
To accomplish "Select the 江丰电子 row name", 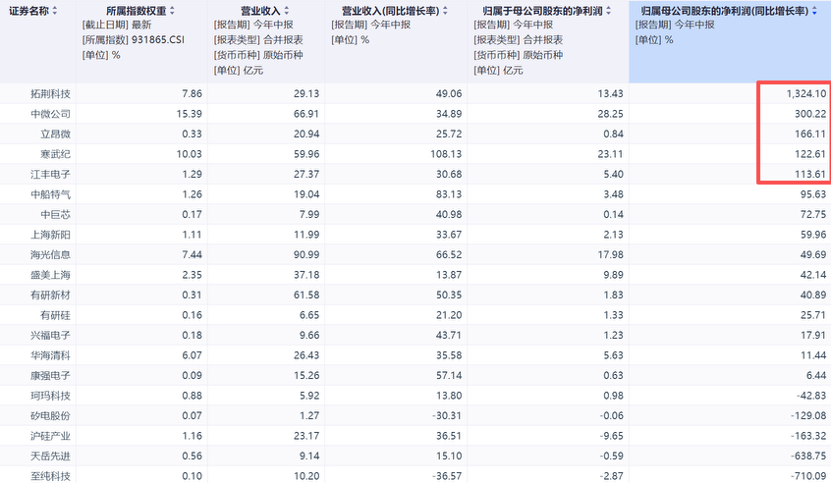I will point(50,175).
